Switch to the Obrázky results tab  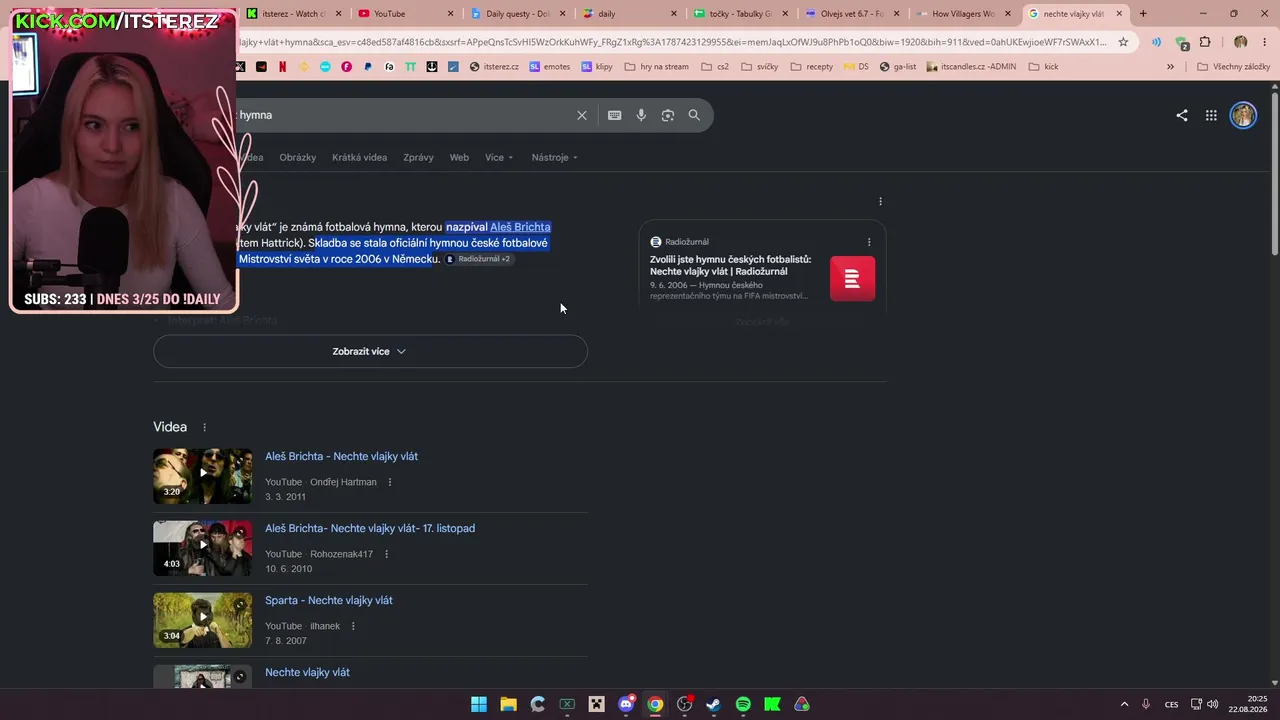point(298,157)
